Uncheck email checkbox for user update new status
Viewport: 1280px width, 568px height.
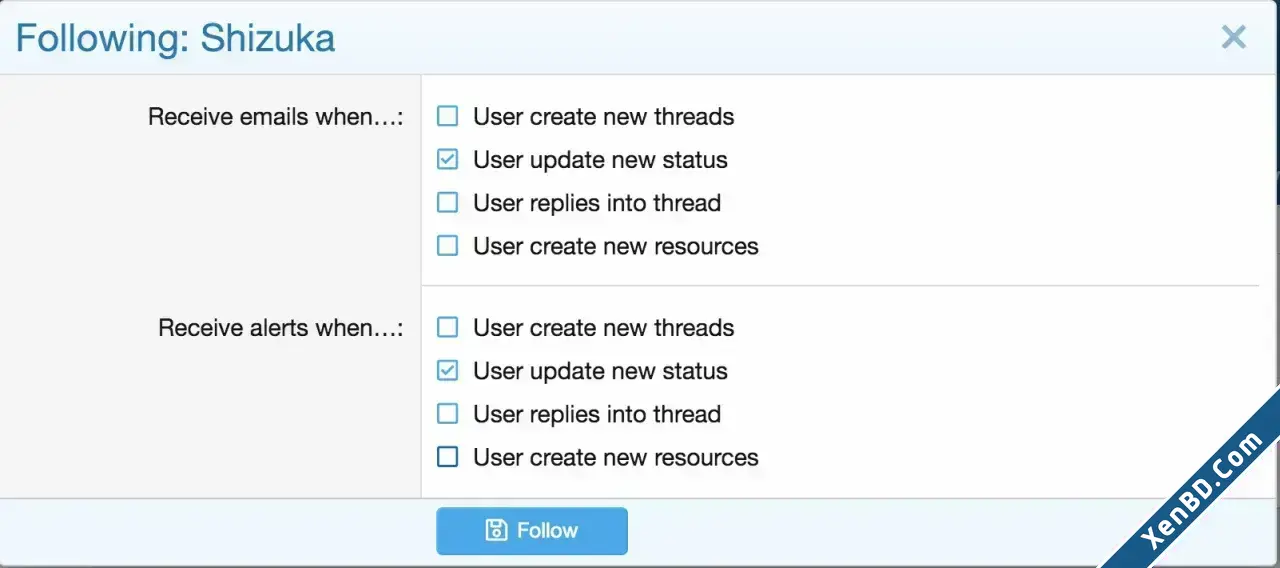coord(448,160)
